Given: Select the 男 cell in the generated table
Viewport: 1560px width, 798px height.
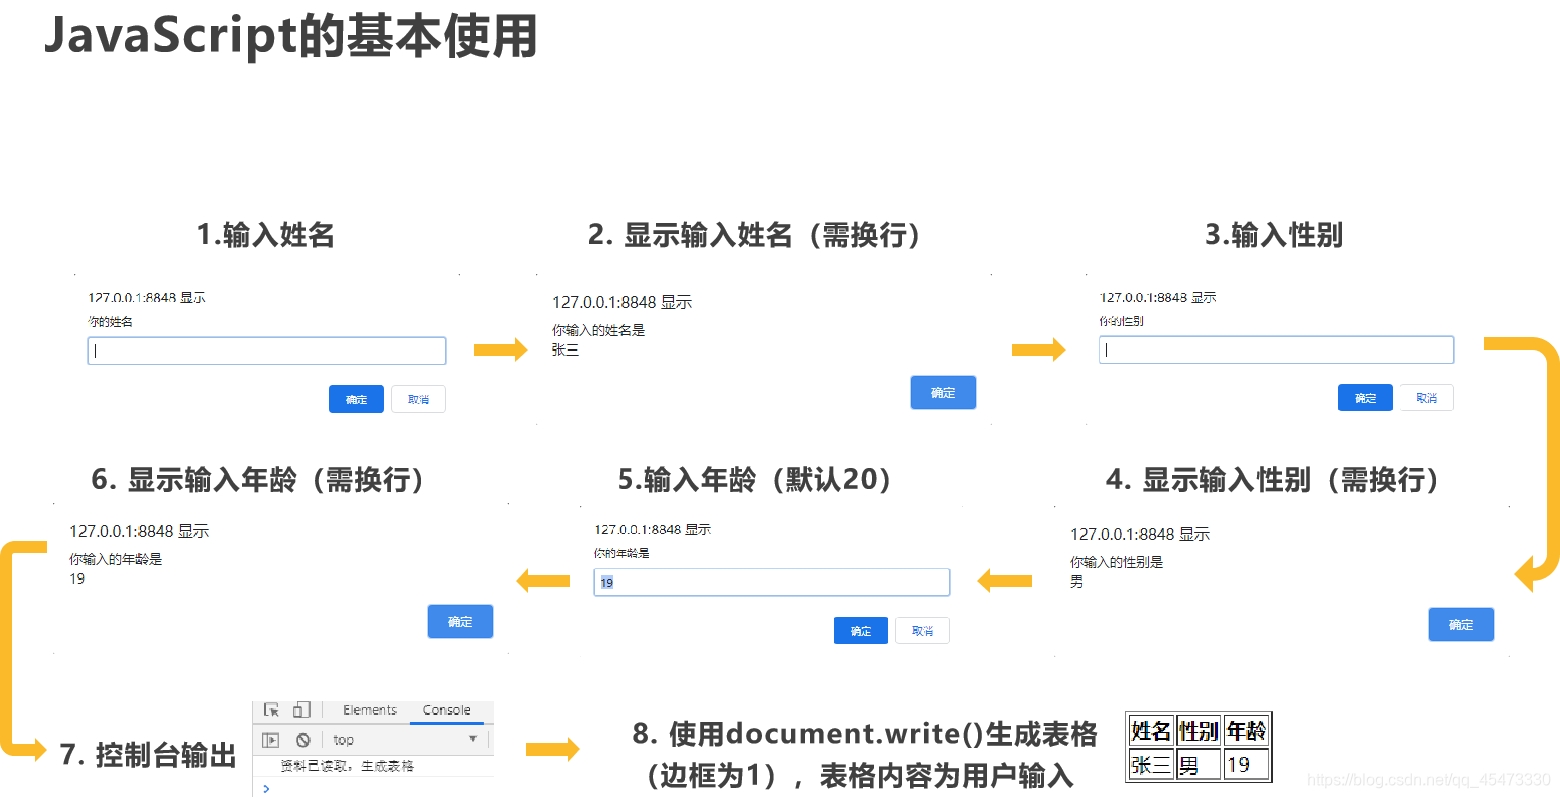Looking at the screenshot, I should pyautogui.click(x=1198, y=765).
